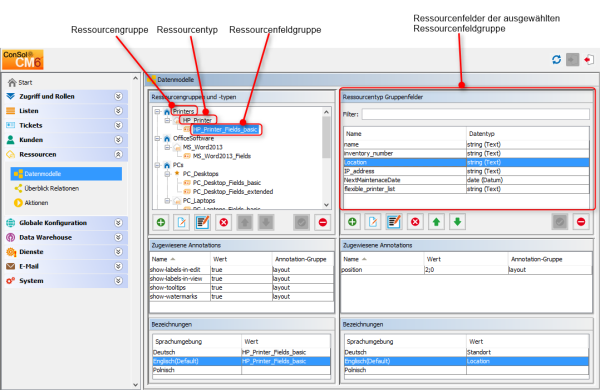Viewport: 600px width, 390px height.
Task: Select the Printers resource group
Action: 184,111
